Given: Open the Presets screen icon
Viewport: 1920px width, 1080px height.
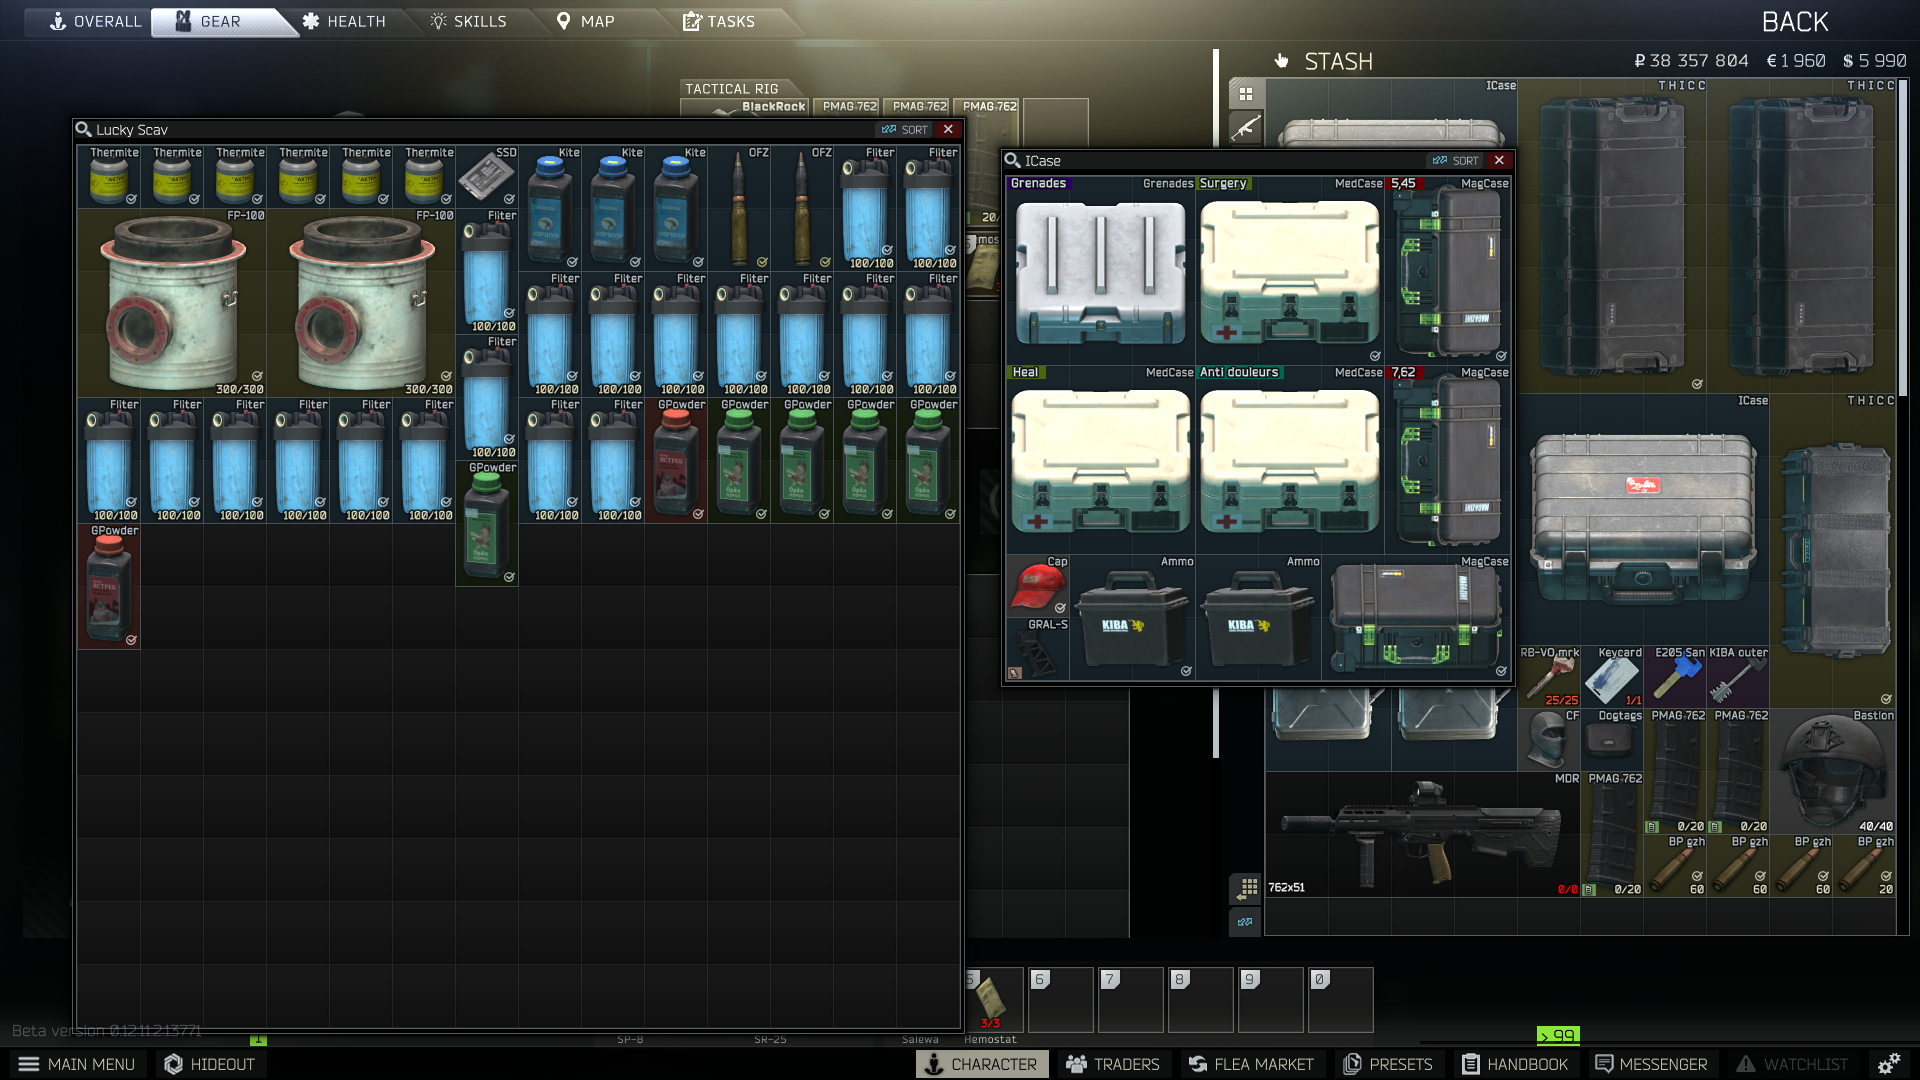Looking at the screenshot, I should pos(1389,1064).
